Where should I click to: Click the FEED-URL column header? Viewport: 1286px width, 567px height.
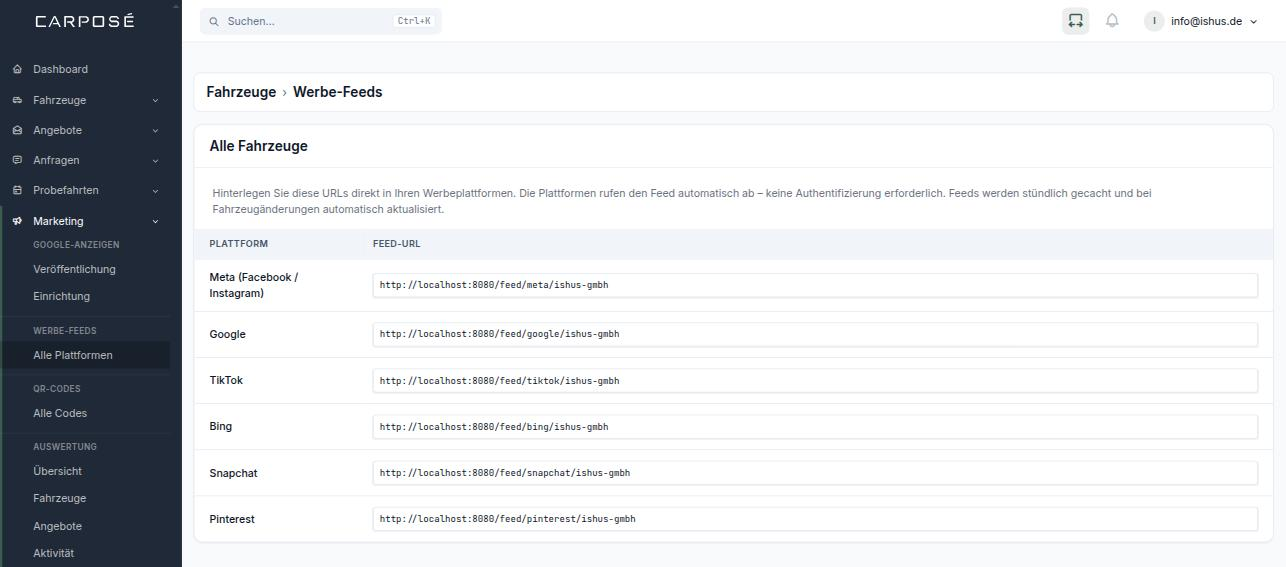[x=396, y=244]
